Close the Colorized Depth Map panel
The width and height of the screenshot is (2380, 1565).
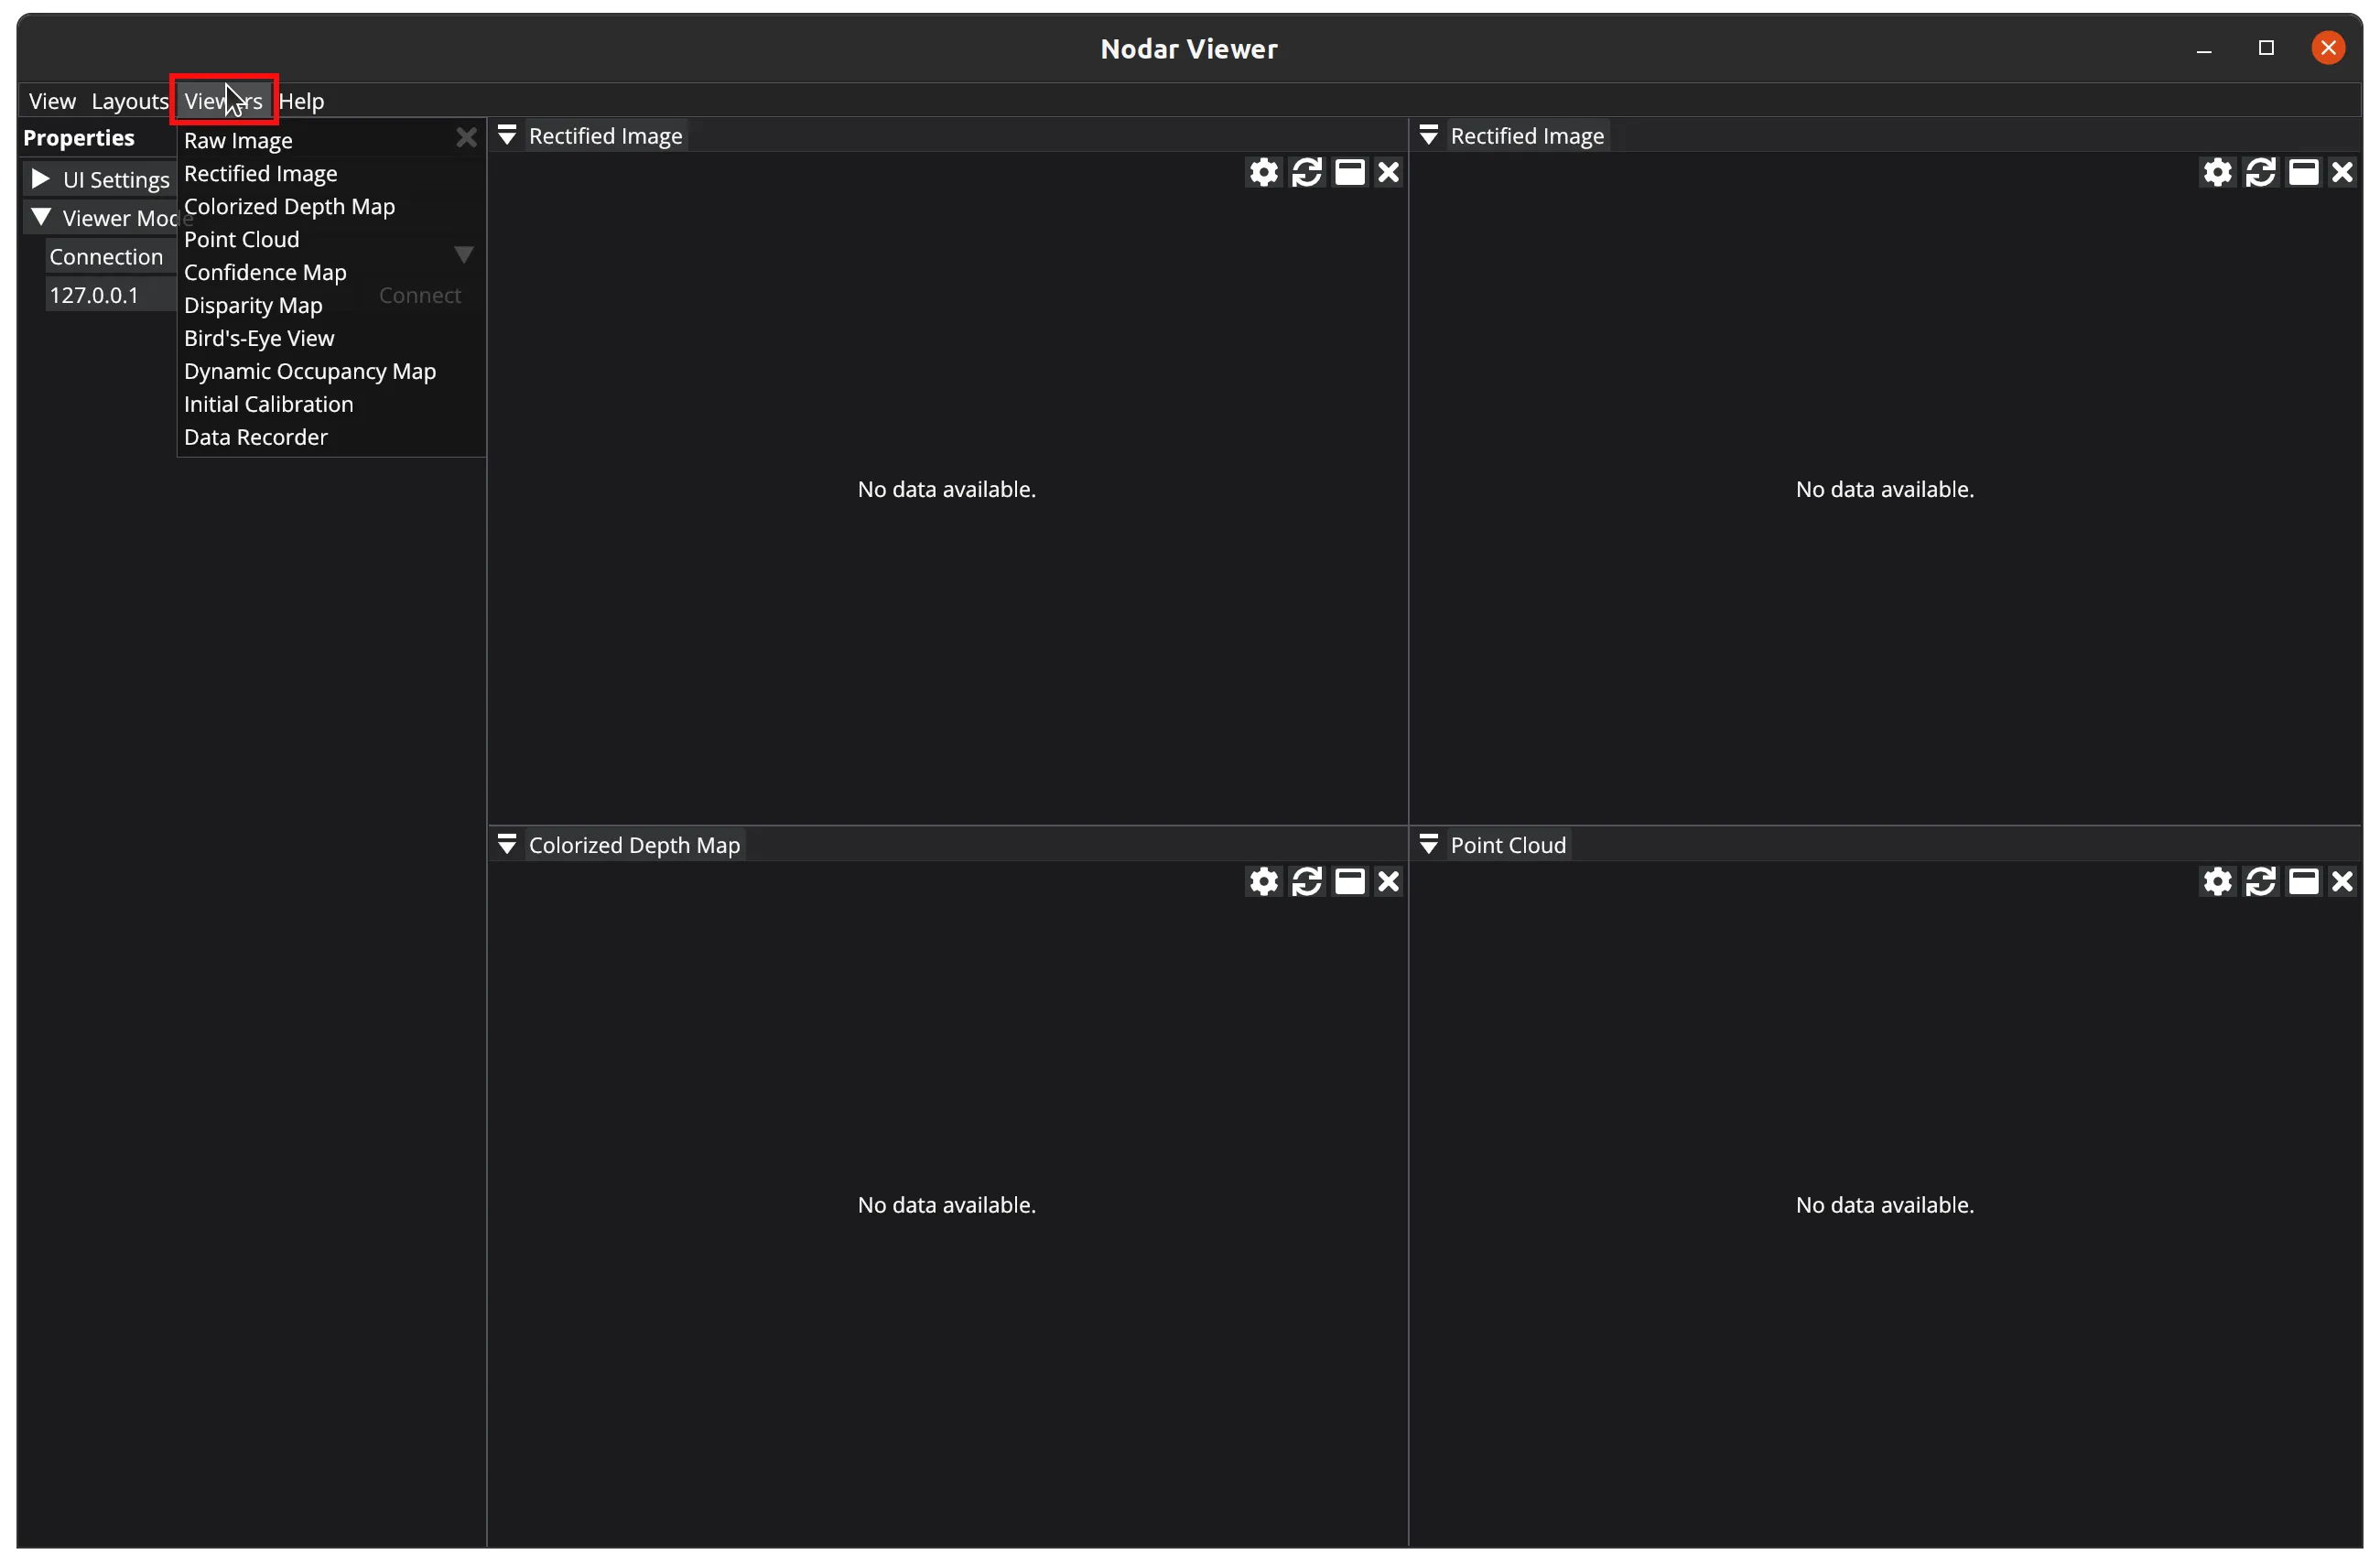coord(1388,882)
